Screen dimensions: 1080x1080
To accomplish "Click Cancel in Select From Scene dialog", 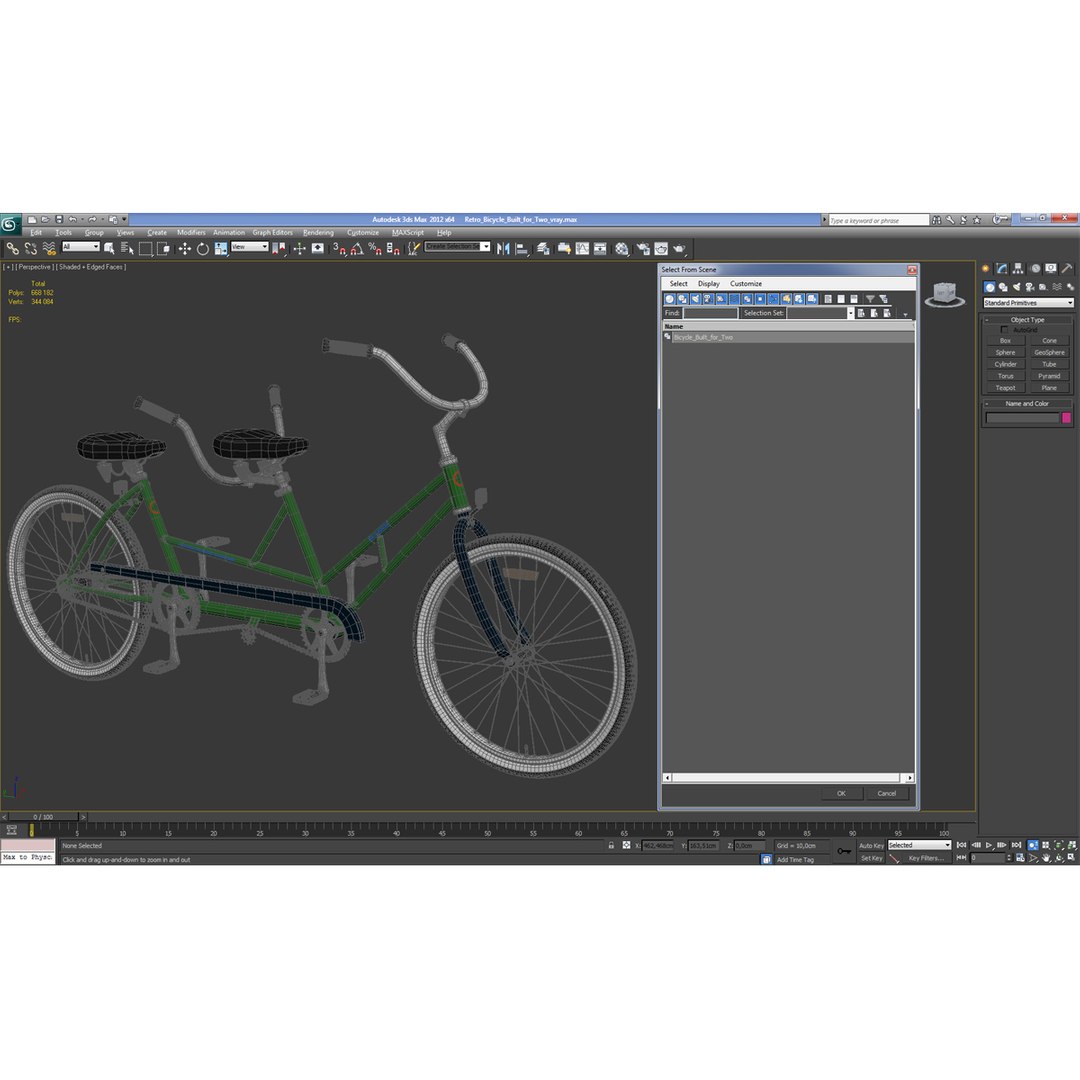I will (x=886, y=793).
